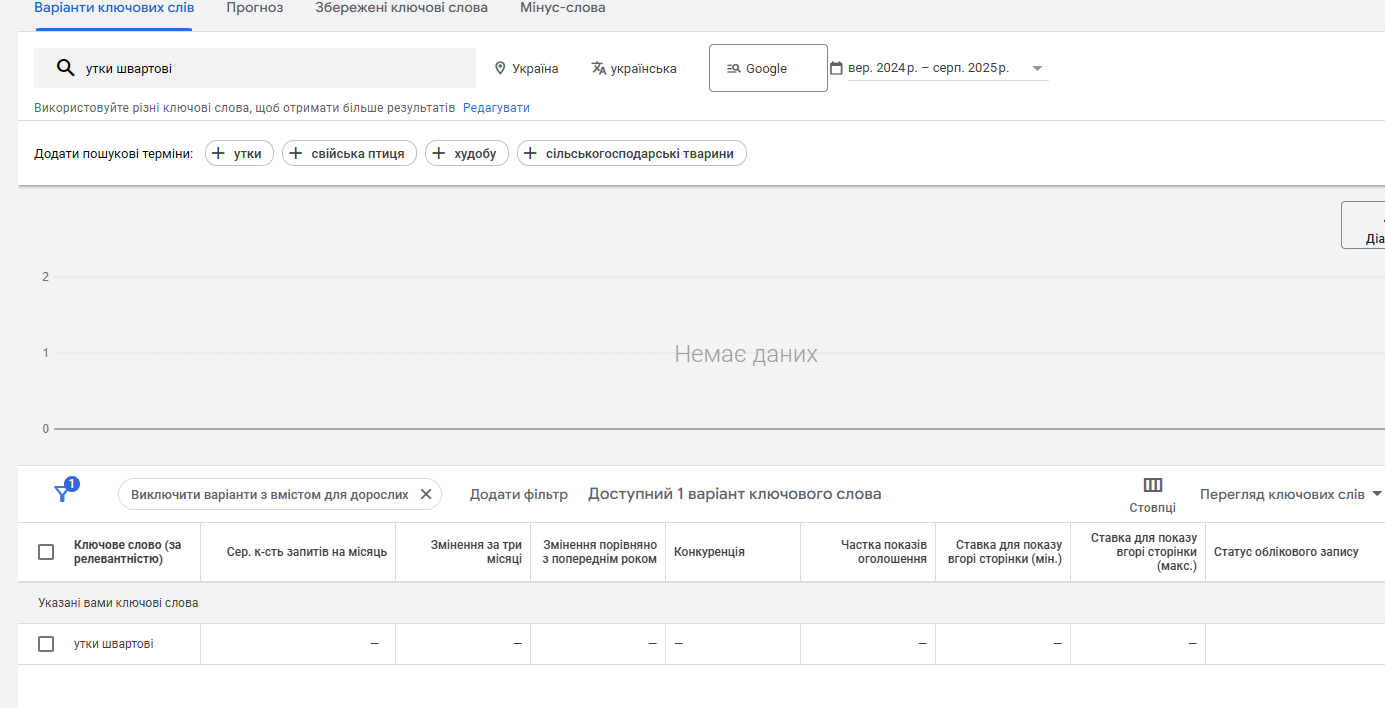
Task: Click the Україна location setting
Action: [526, 68]
